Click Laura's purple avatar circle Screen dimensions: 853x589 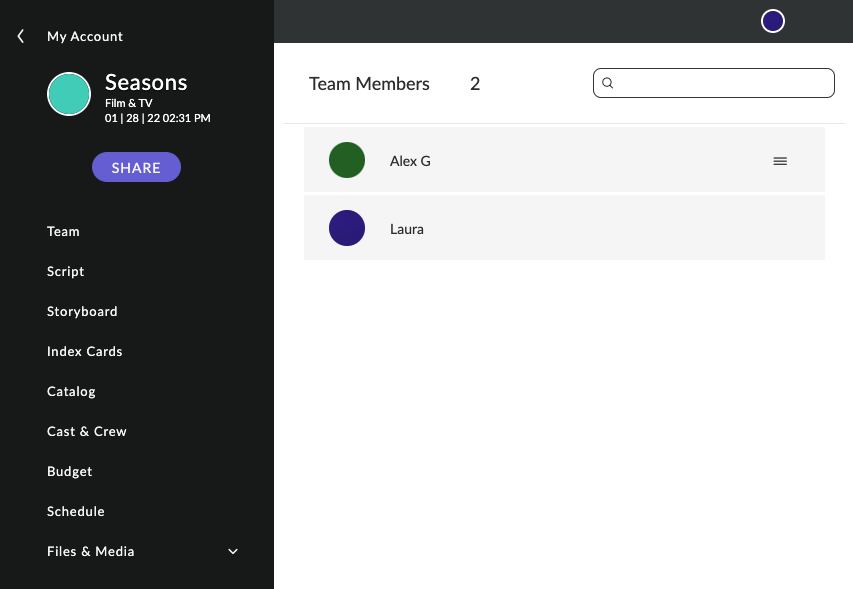coord(347,228)
